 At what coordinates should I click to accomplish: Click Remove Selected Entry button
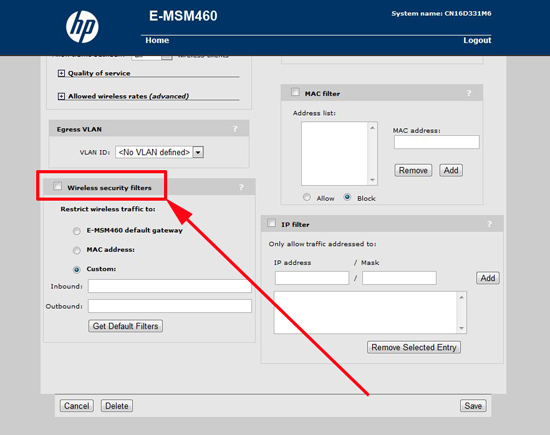pyautogui.click(x=414, y=347)
